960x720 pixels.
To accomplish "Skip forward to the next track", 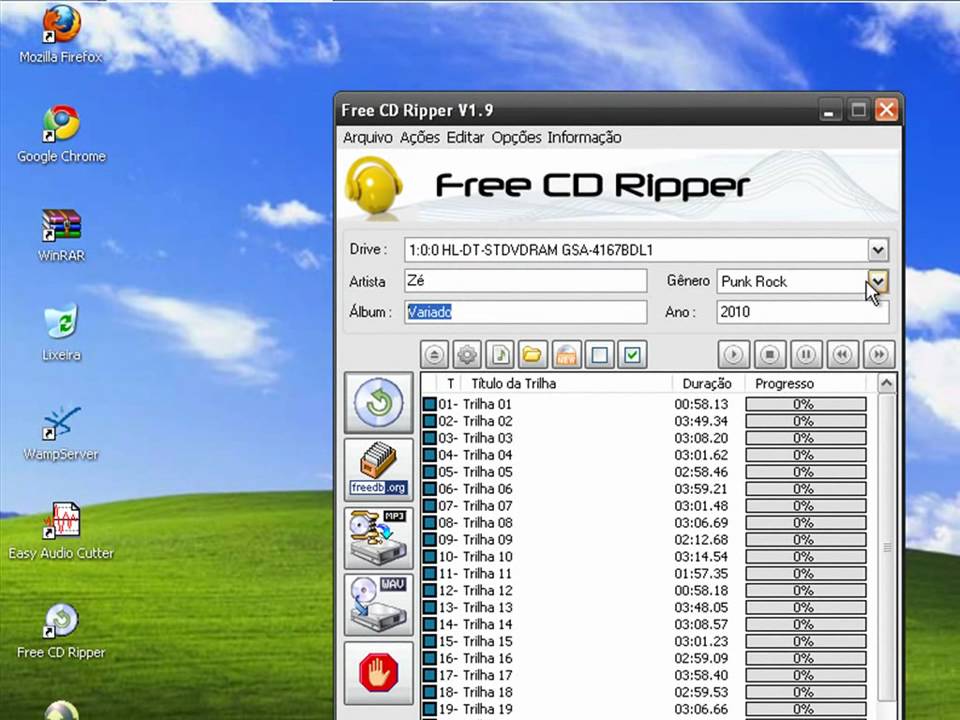I will [x=879, y=354].
